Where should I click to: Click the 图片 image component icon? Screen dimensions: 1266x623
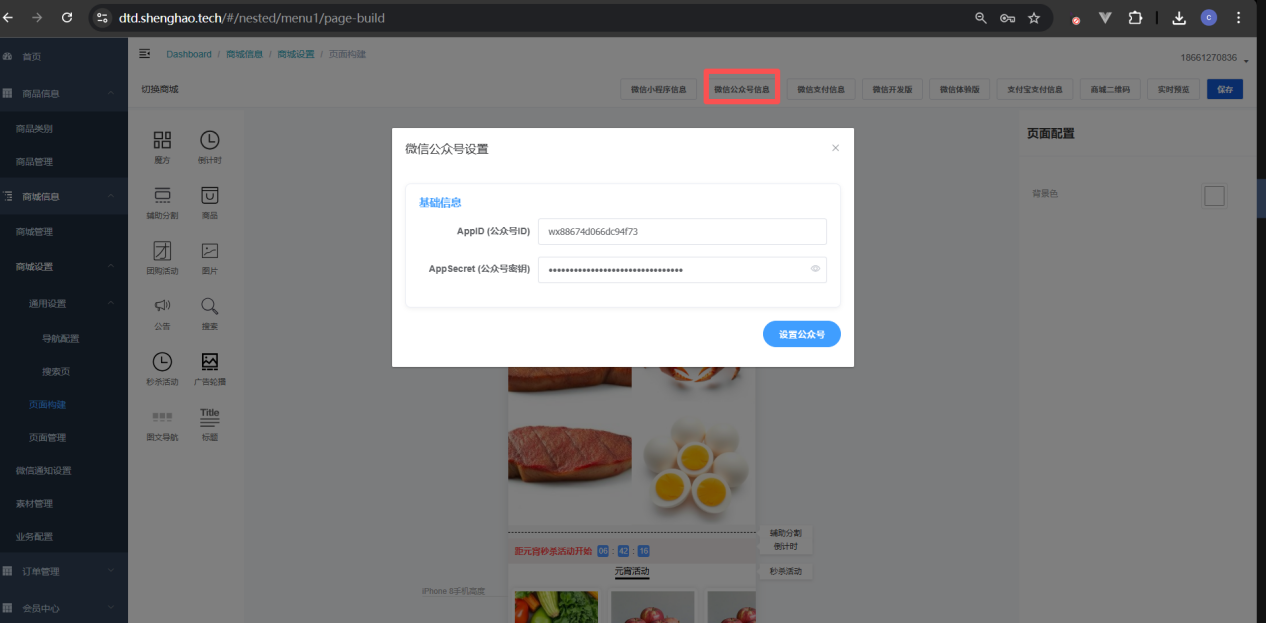click(x=209, y=251)
